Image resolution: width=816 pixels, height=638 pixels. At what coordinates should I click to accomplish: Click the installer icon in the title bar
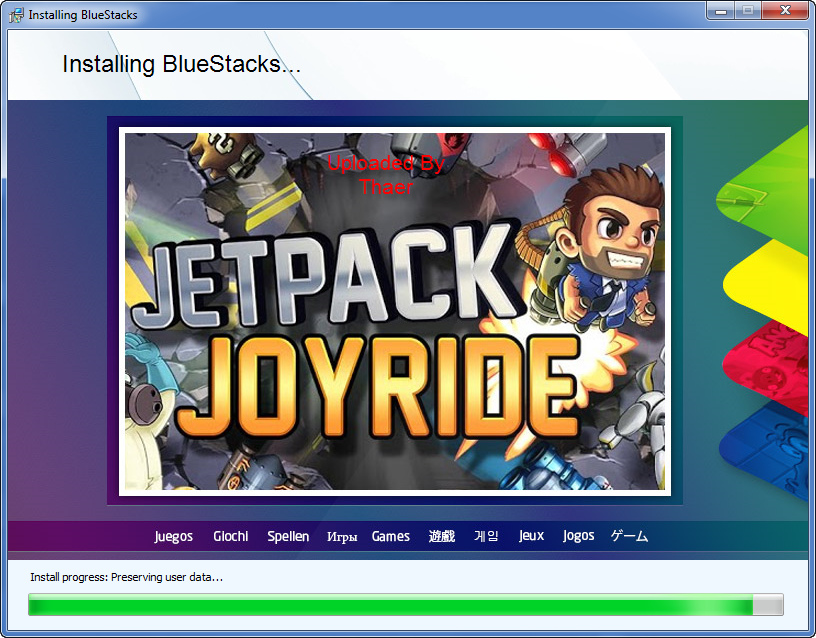[x=17, y=15]
